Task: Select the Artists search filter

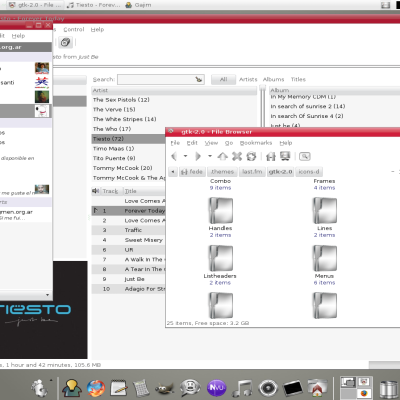Action: [248, 79]
